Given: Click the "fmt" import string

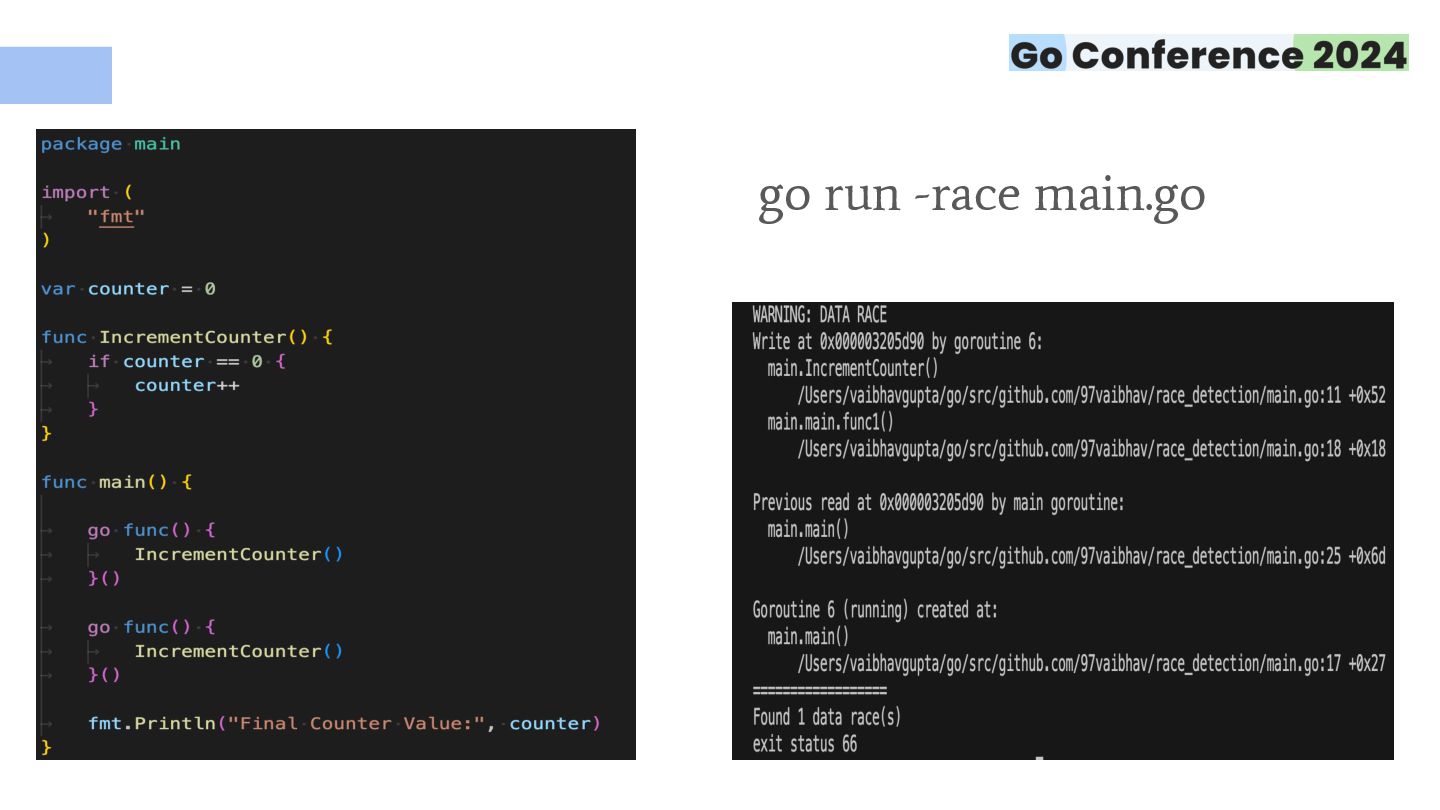Looking at the screenshot, I should click(x=116, y=216).
